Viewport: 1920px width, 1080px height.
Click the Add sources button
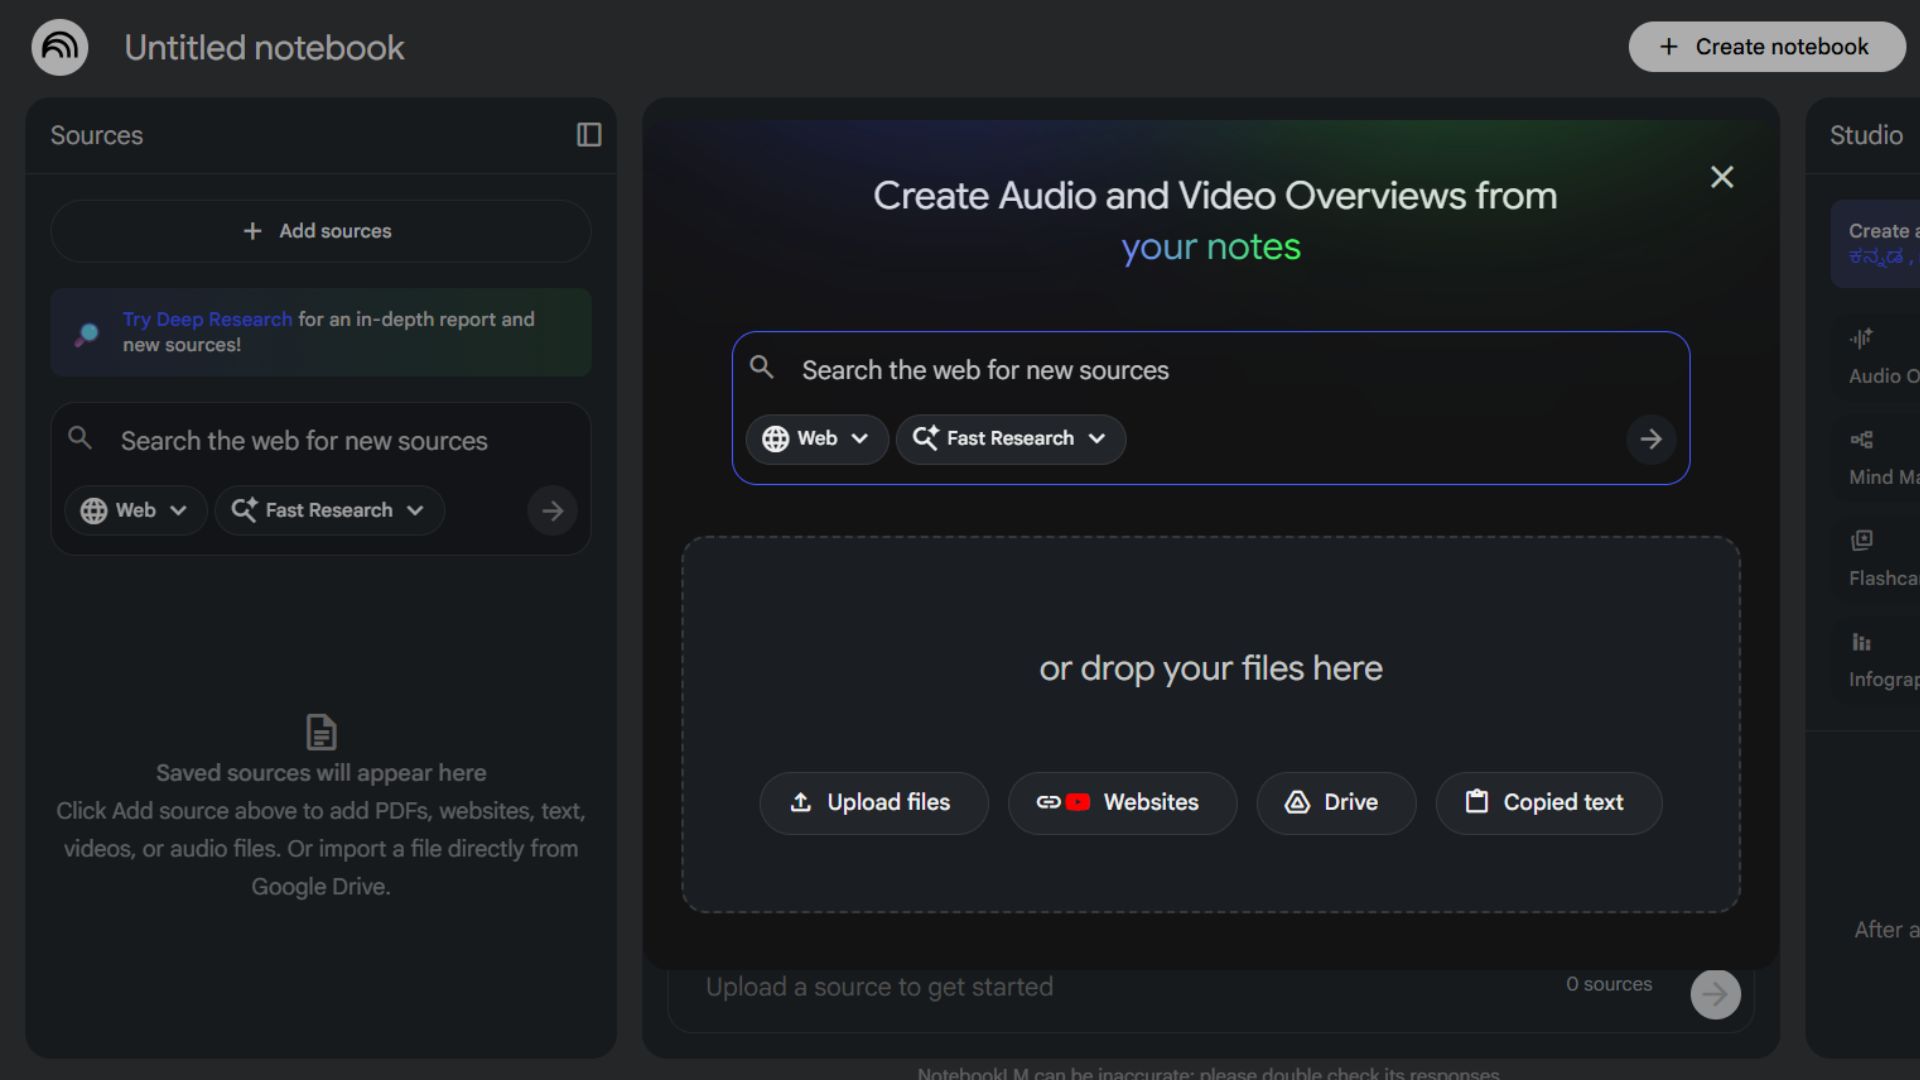[x=320, y=231]
